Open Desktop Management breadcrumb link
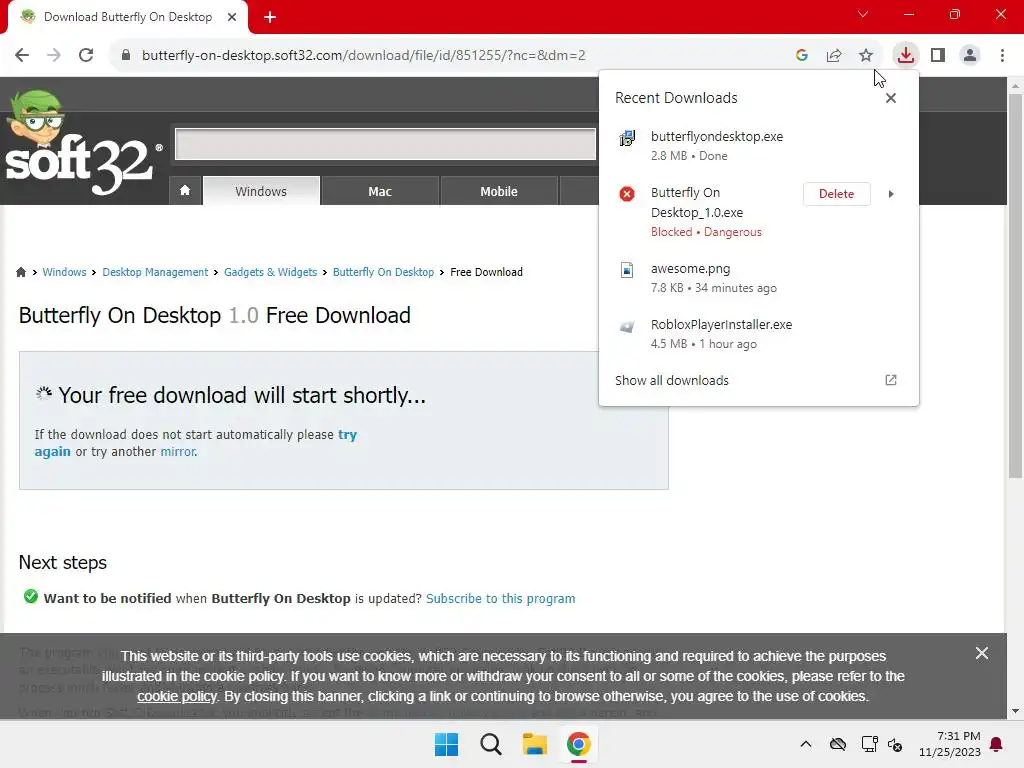Screen dimensions: 1024x768 (x=155, y=272)
